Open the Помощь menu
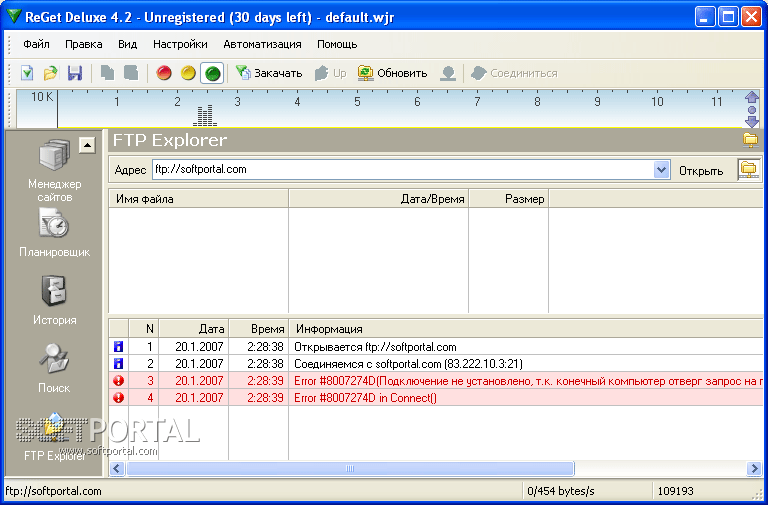 coord(337,44)
